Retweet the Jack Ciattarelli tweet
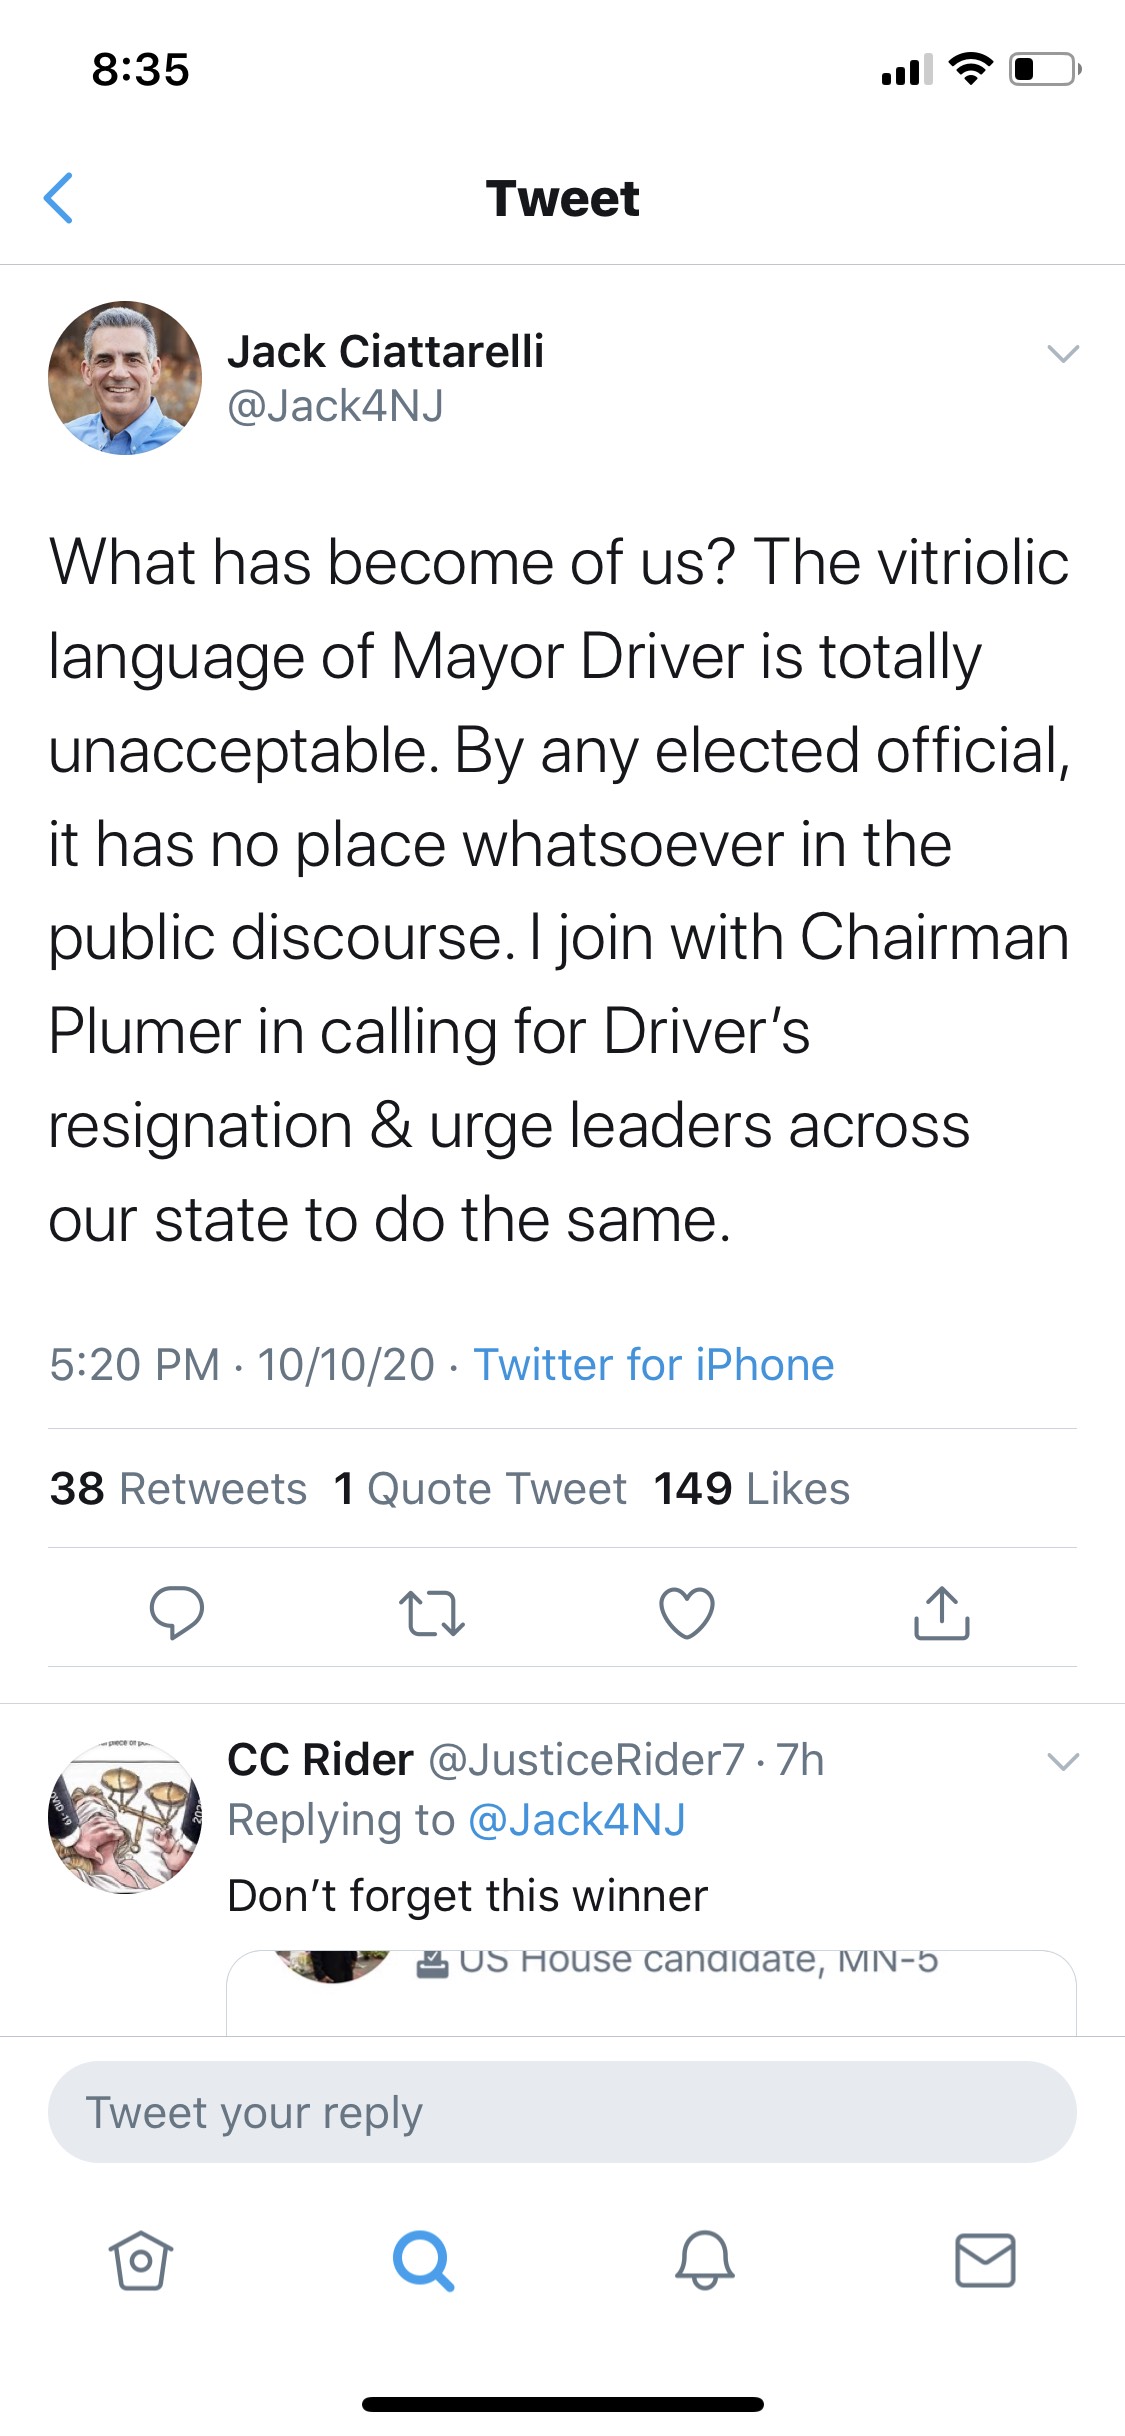The height and width of the screenshot is (2436, 1125). pos(432,1612)
